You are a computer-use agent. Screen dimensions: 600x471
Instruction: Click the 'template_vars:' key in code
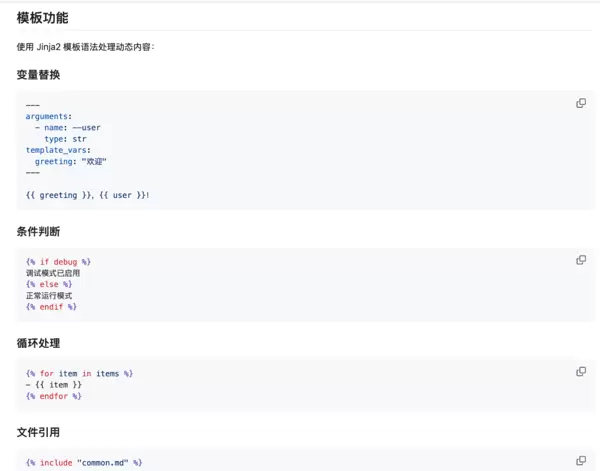click(x=58, y=150)
